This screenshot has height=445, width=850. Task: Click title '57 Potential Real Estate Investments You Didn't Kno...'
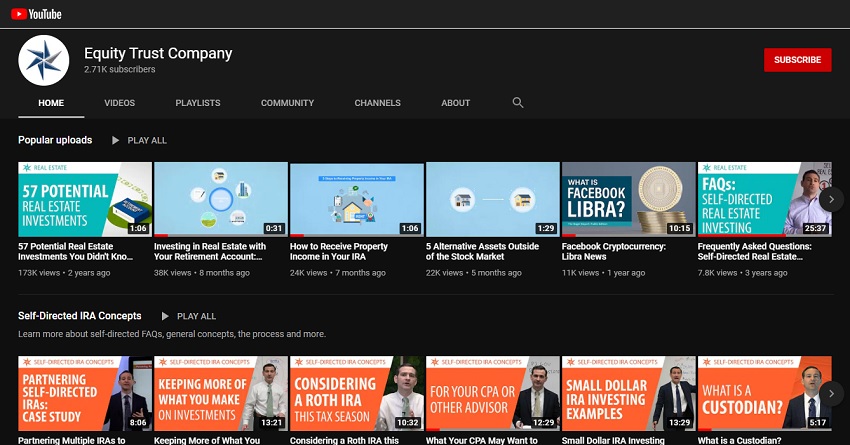click(75, 251)
